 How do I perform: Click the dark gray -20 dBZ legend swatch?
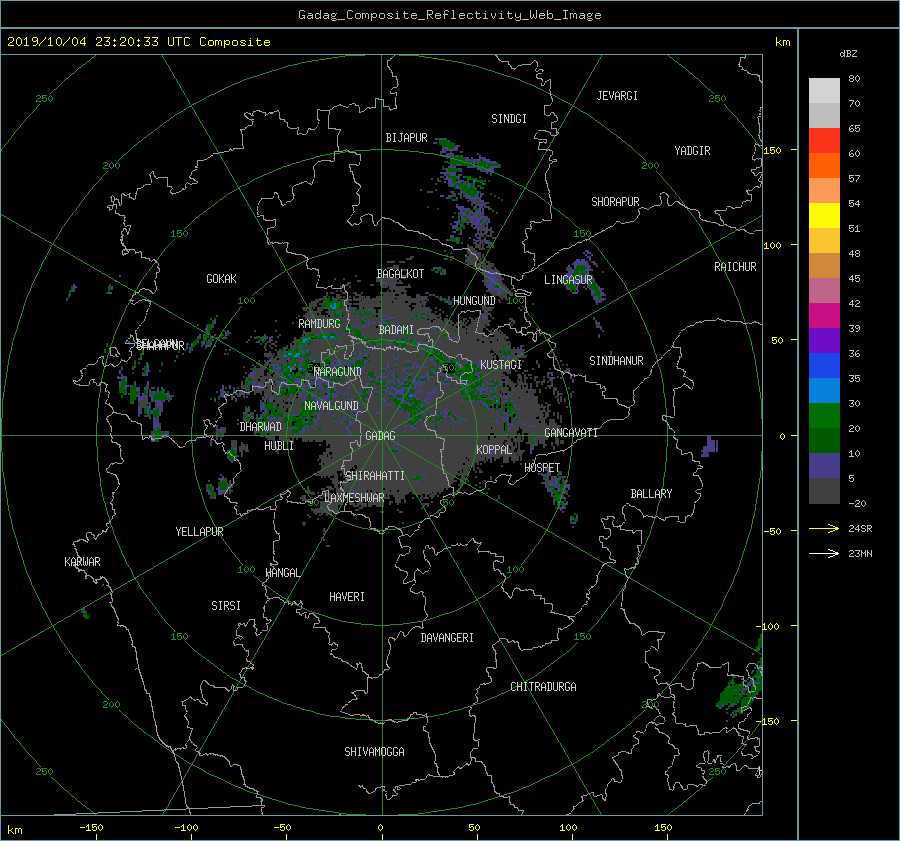(824, 491)
